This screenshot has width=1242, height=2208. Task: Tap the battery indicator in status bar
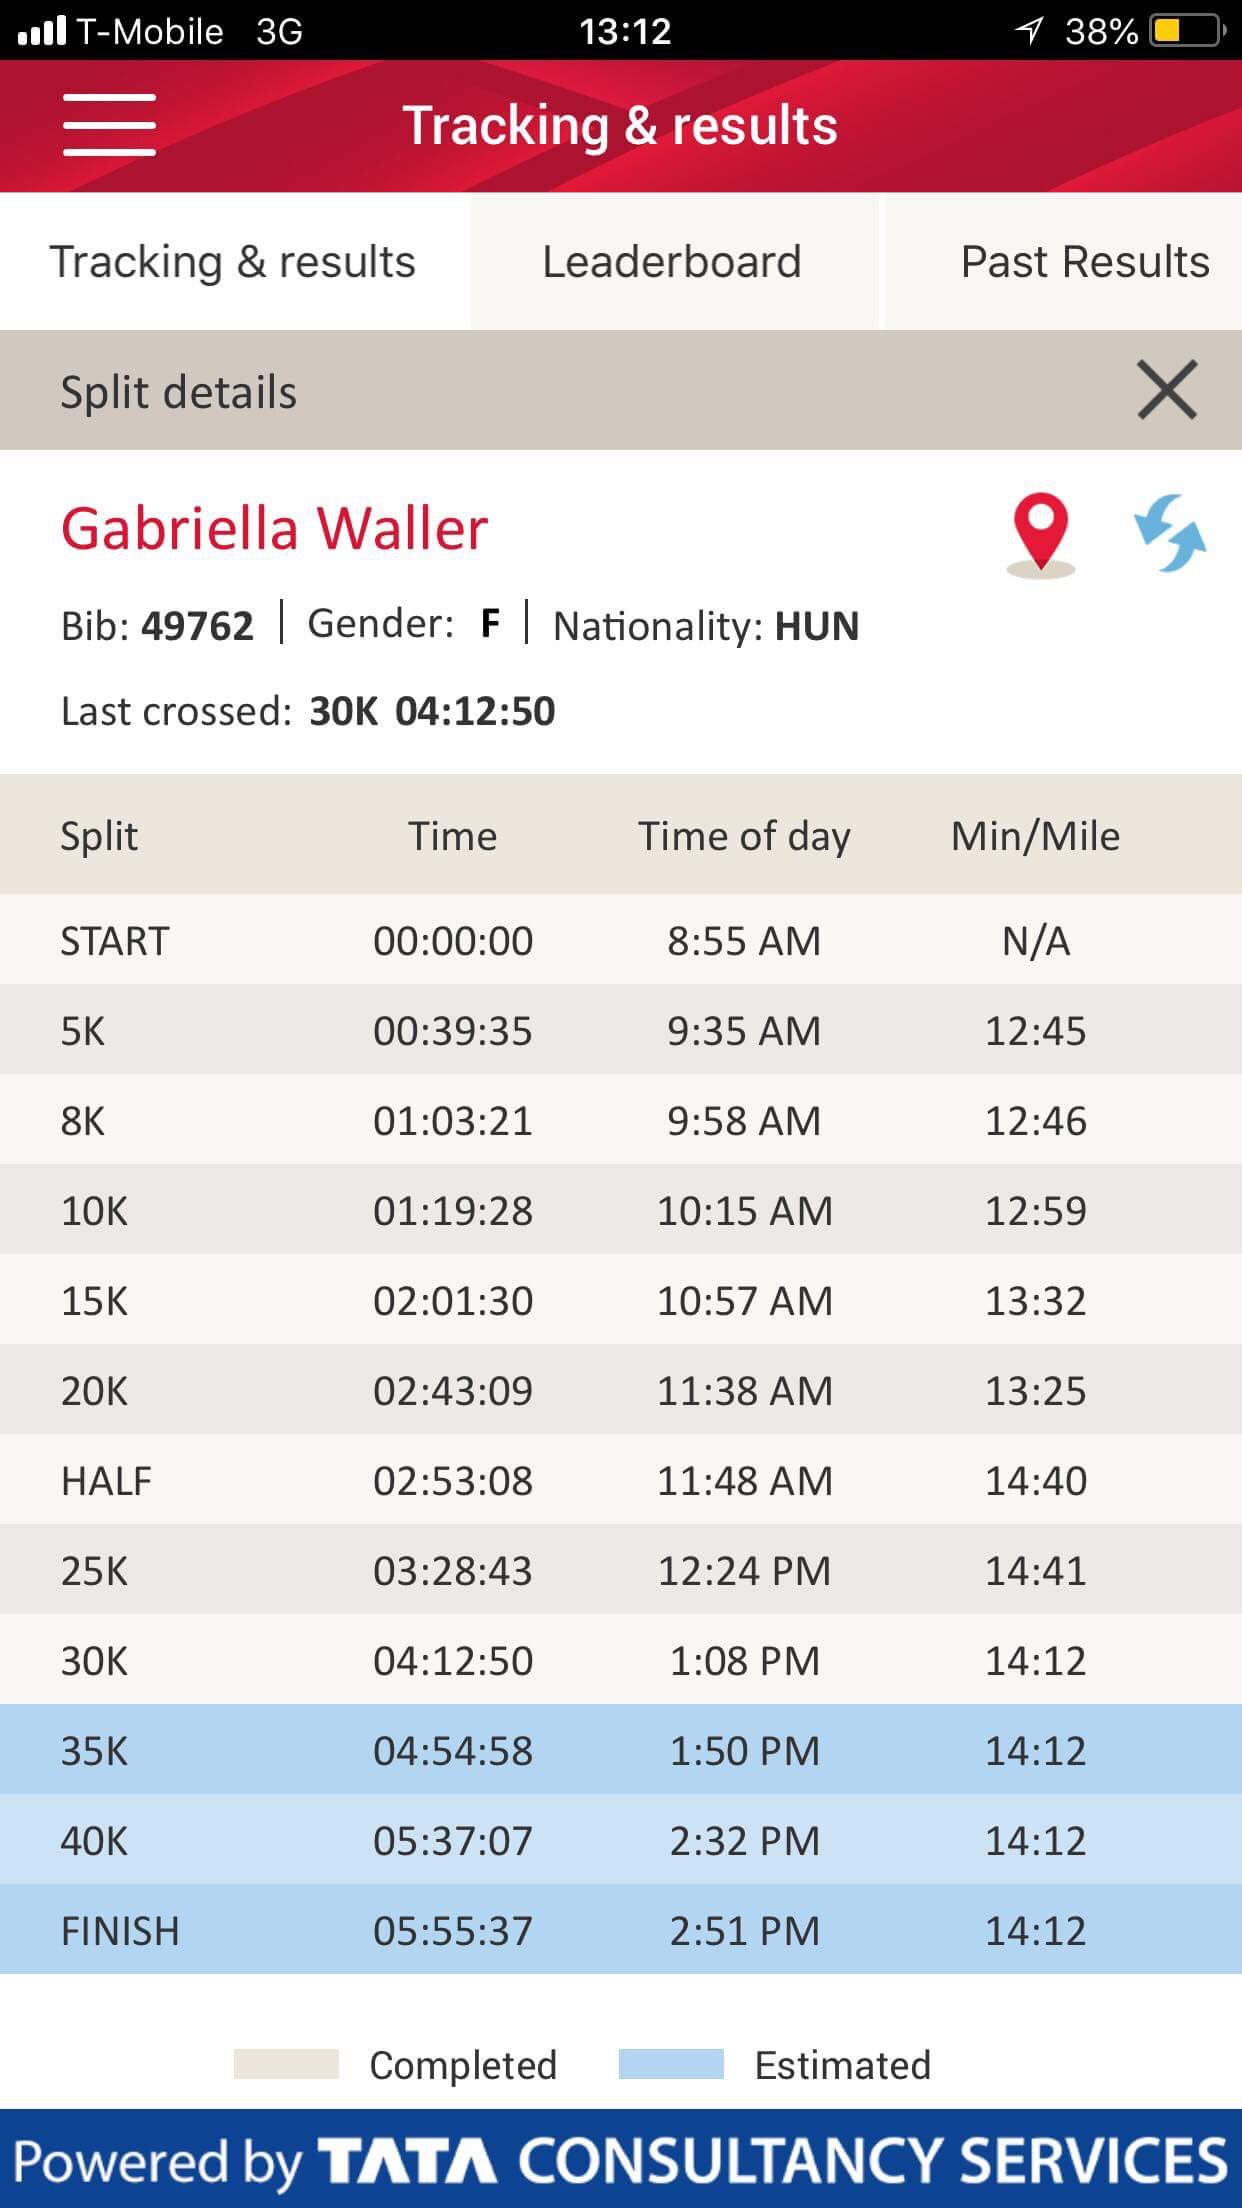(x=1186, y=31)
